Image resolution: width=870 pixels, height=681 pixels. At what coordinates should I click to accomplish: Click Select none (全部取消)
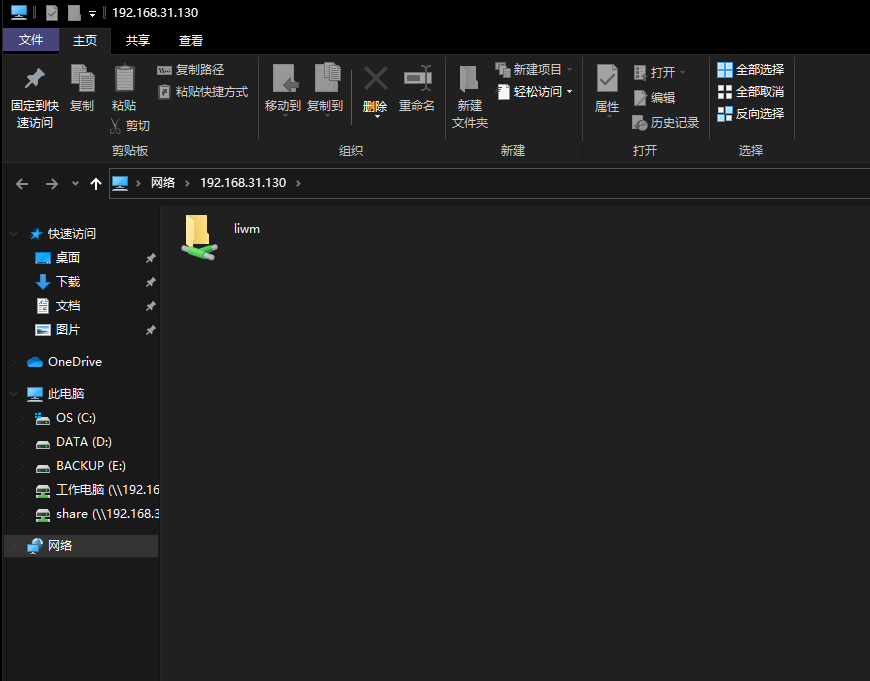[751, 92]
